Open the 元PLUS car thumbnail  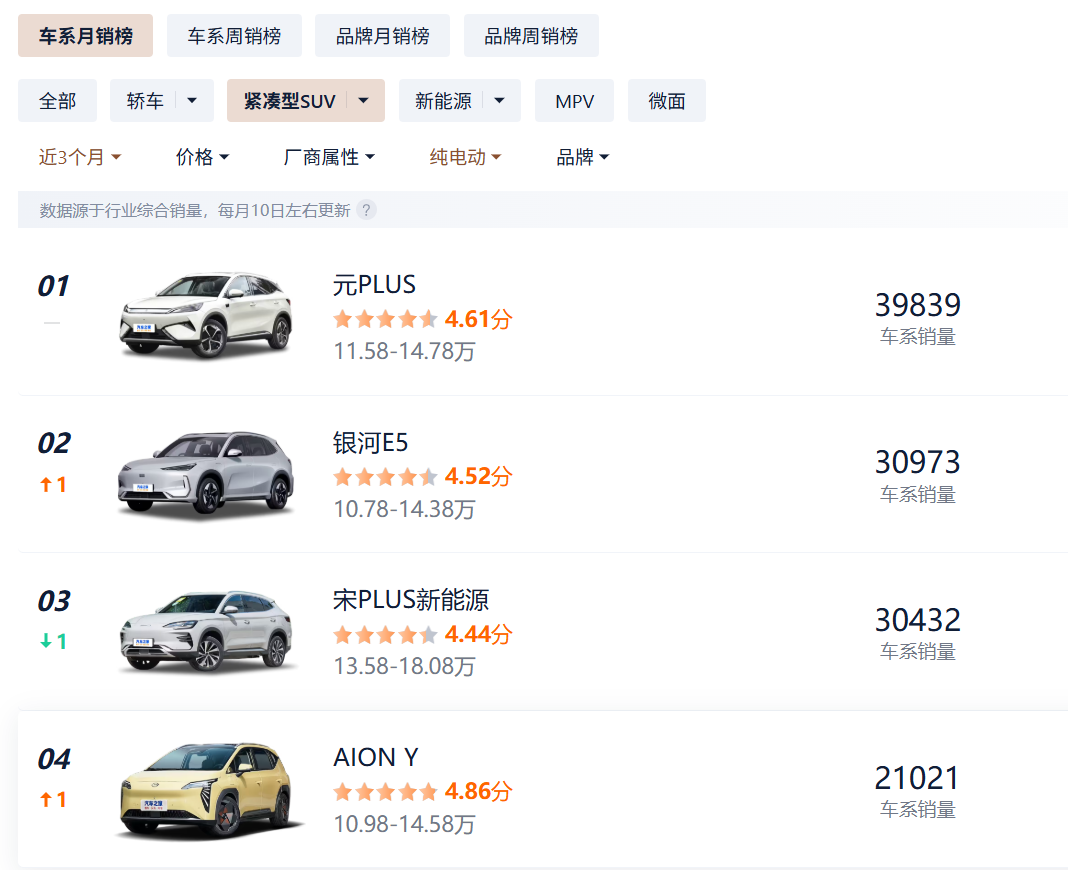(207, 315)
